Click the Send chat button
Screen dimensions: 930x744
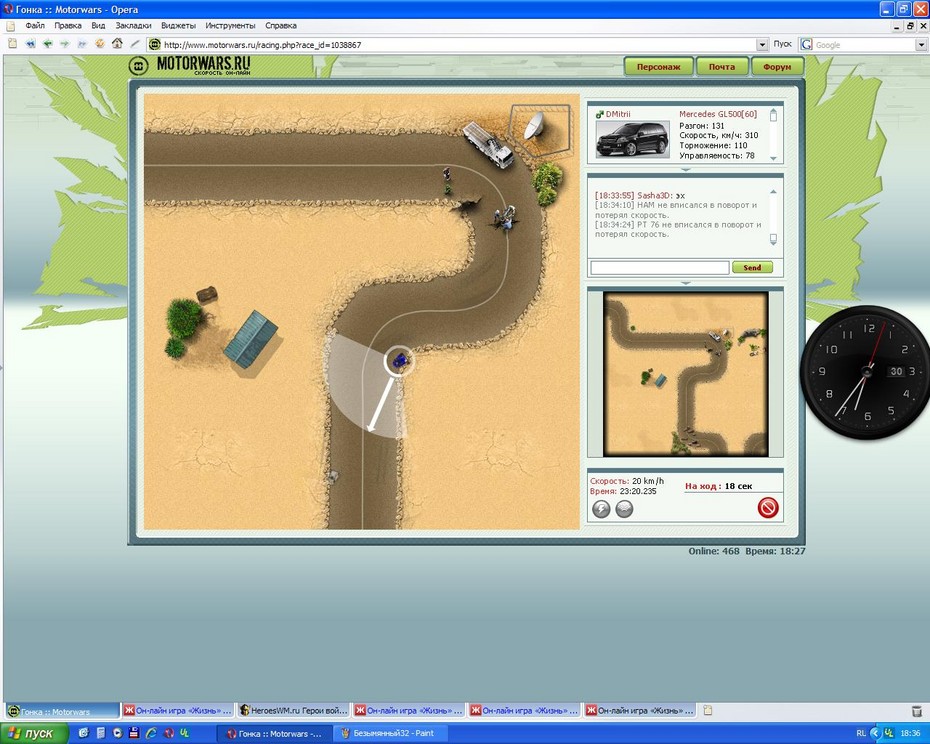752,268
